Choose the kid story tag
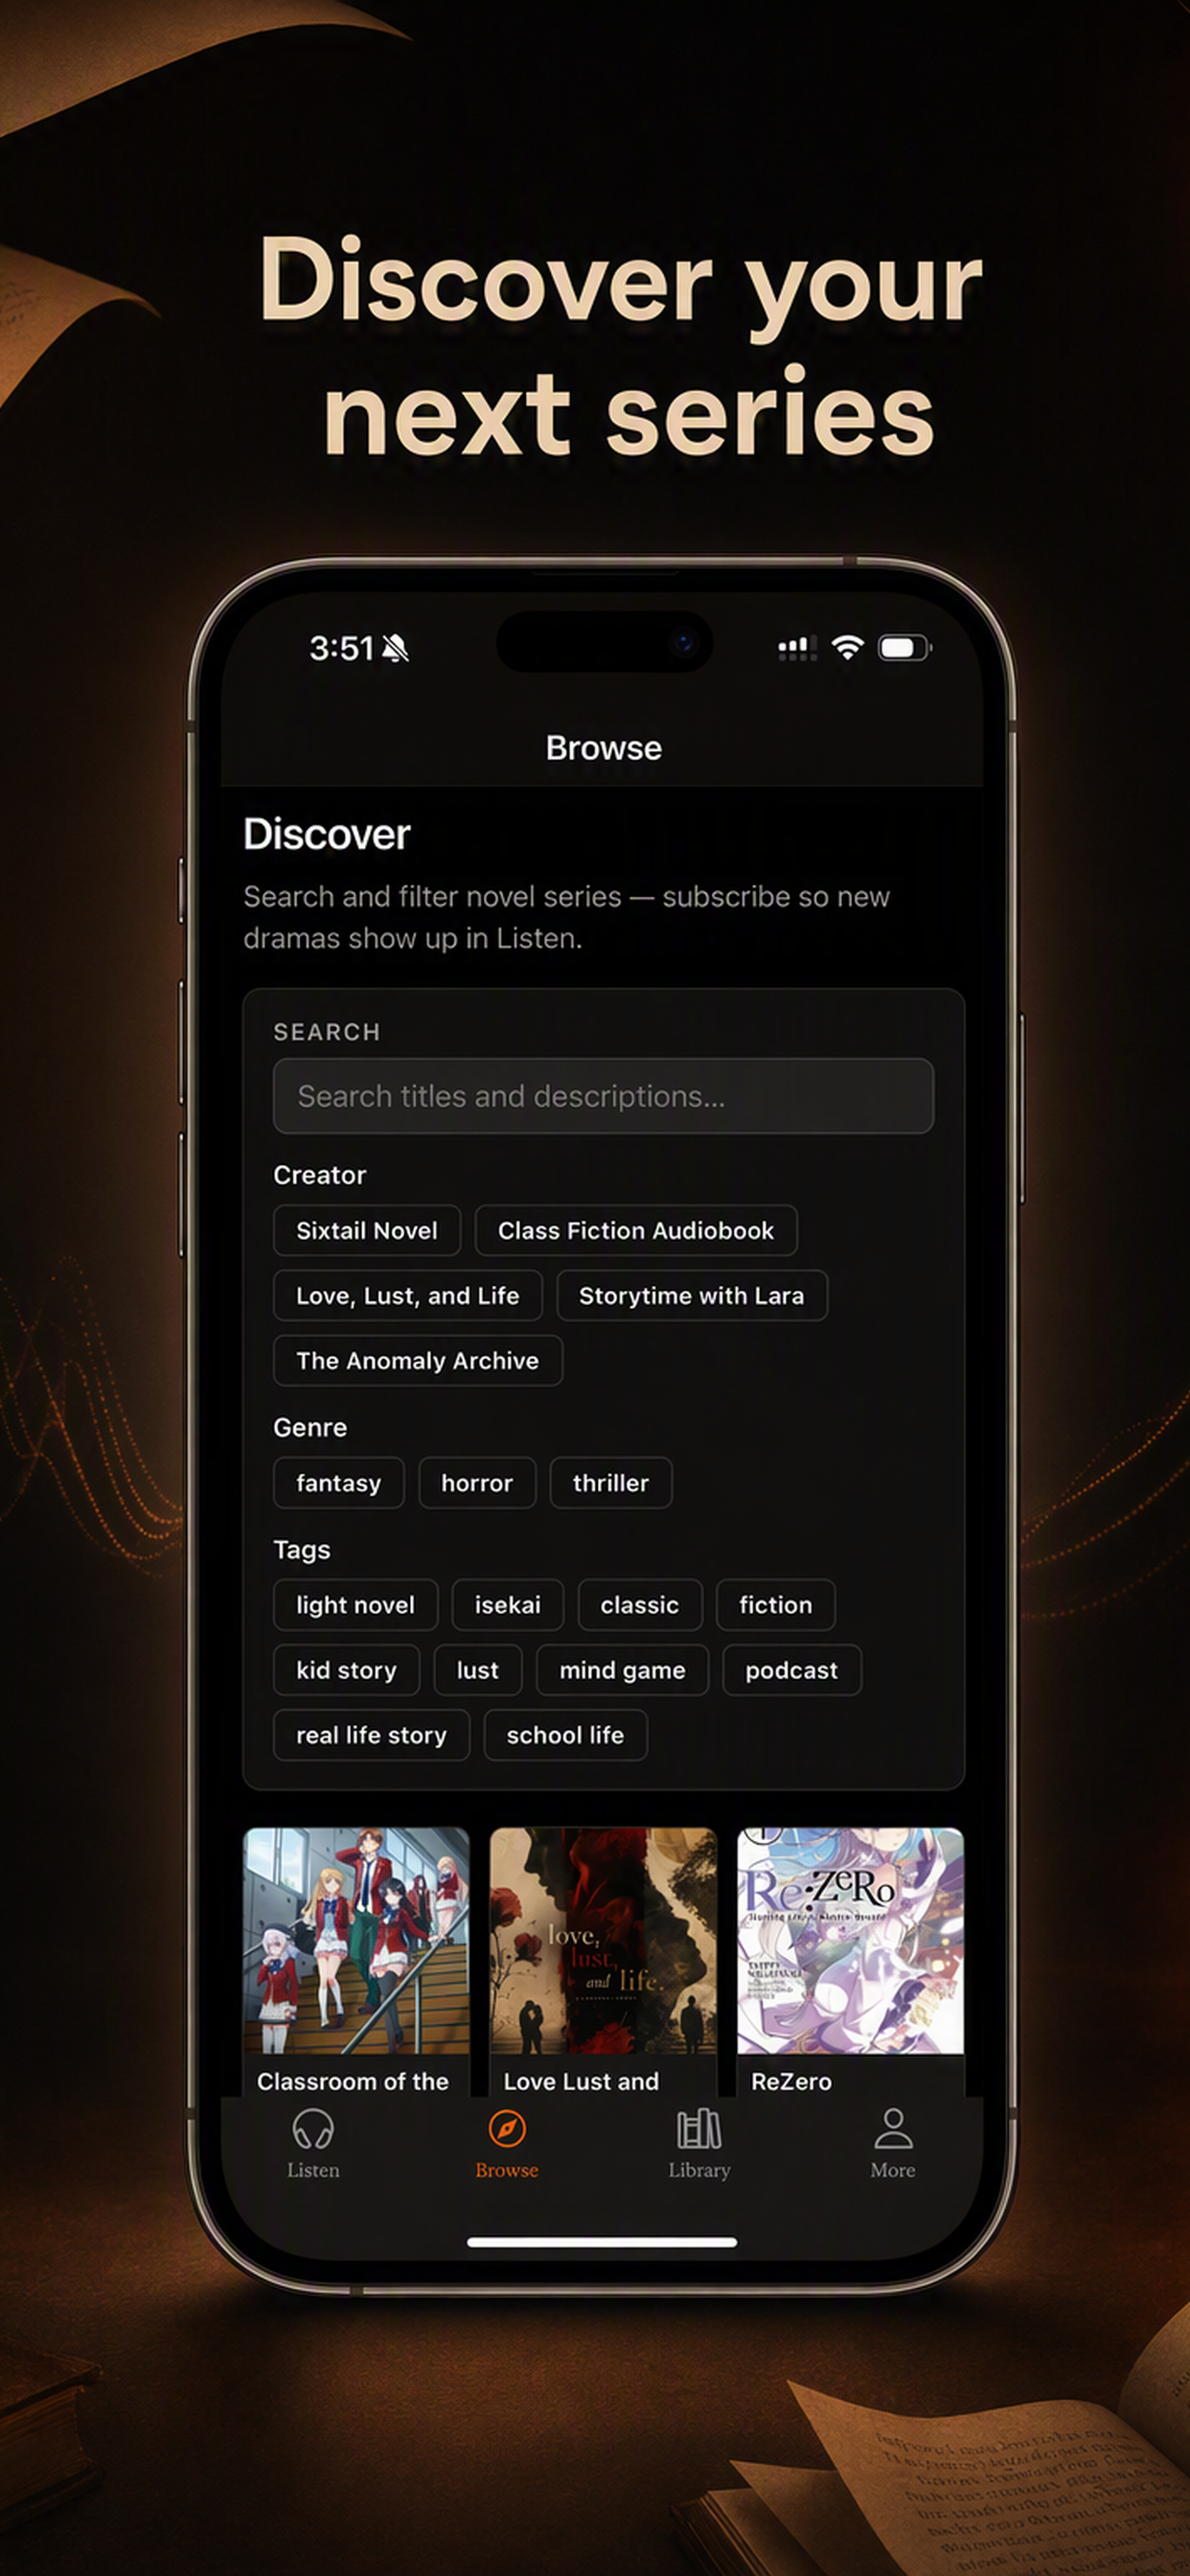 [347, 1669]
